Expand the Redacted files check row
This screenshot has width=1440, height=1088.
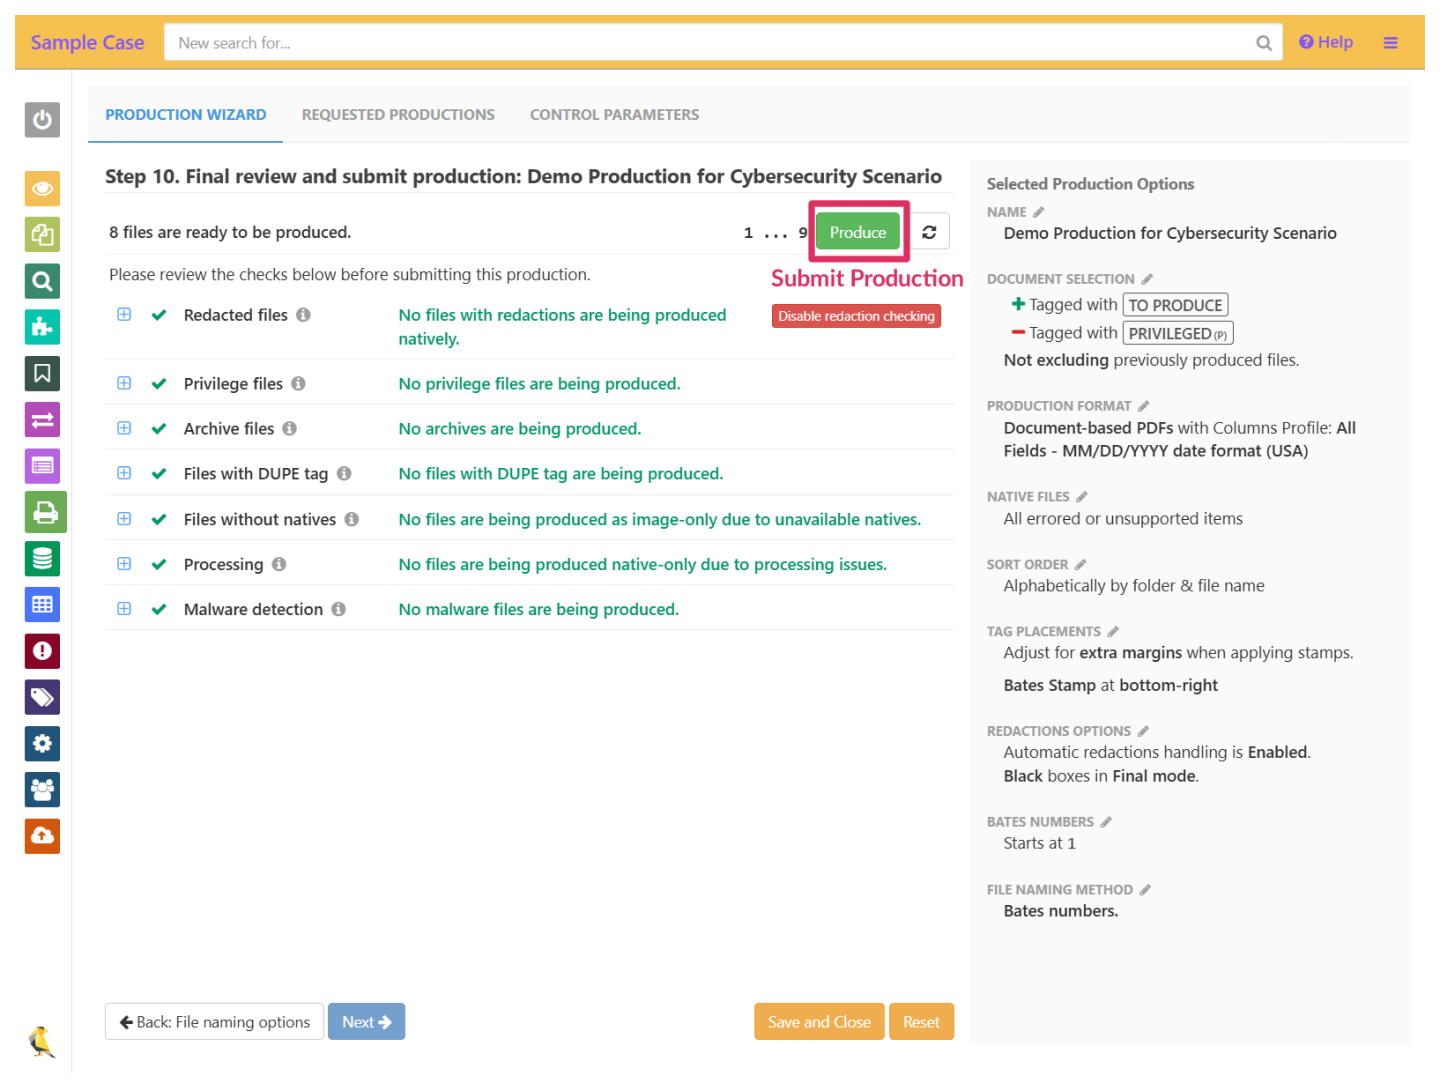tap(124, 314)
